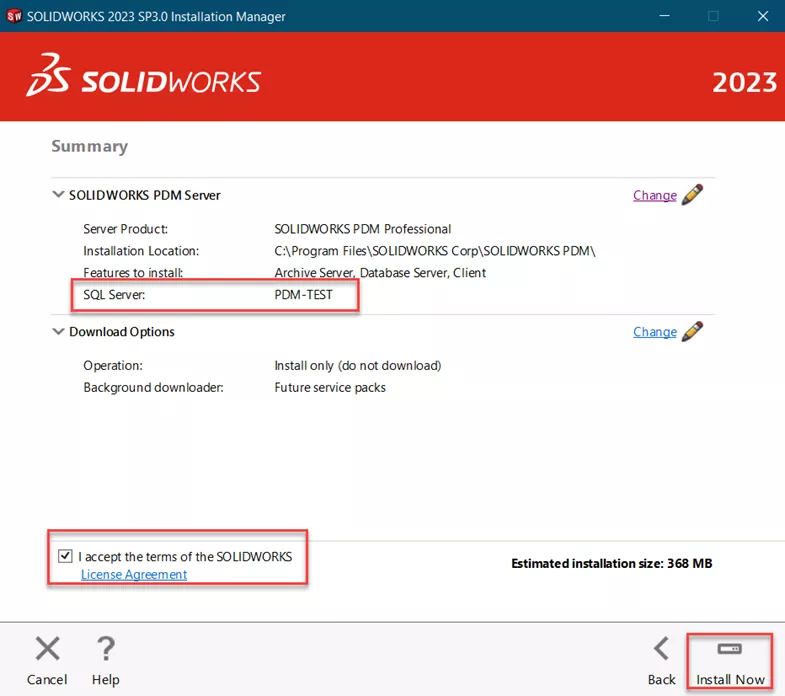
Task: Click the Install only (do not download) text
Action: pyautogui.click(x=357, y=366)
